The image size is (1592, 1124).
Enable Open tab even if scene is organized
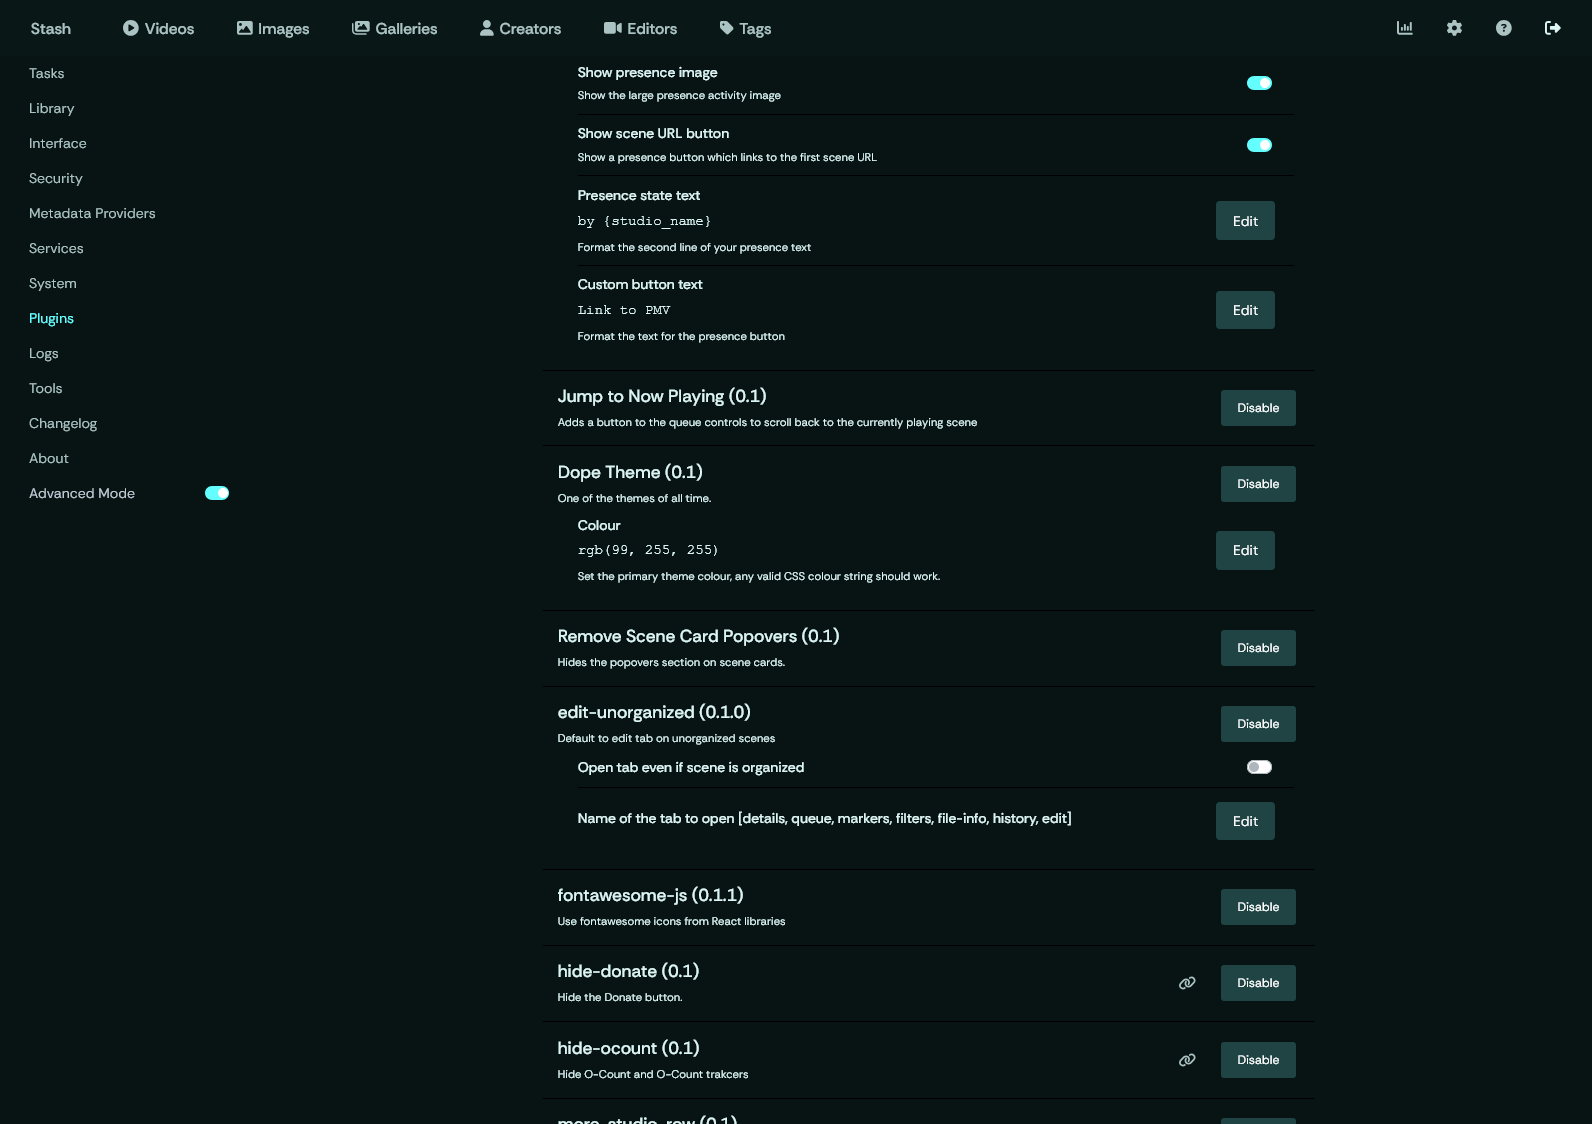point(1259,767)
